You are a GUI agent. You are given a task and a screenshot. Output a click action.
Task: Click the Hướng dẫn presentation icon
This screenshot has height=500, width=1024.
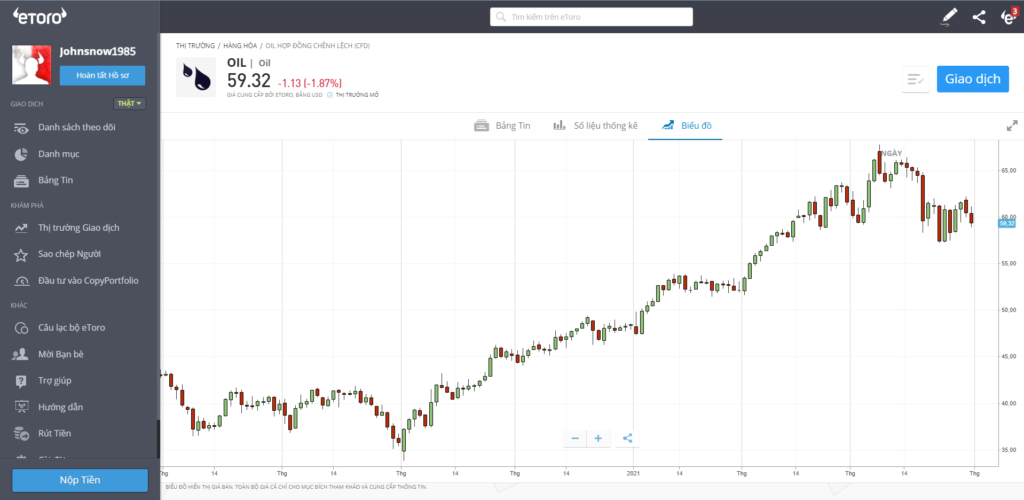coord(22,407)
